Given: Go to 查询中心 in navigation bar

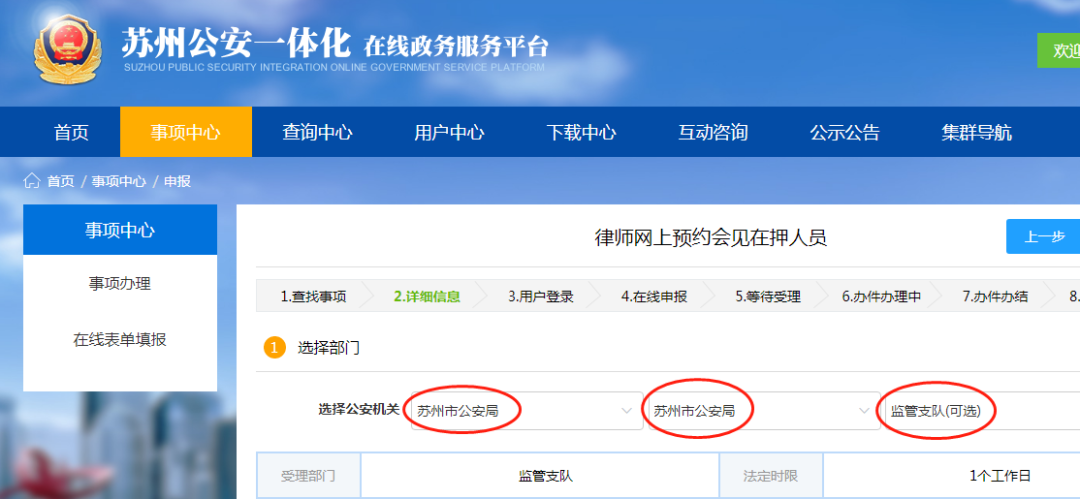Looking at the screenshot, I should pos(318,132).
